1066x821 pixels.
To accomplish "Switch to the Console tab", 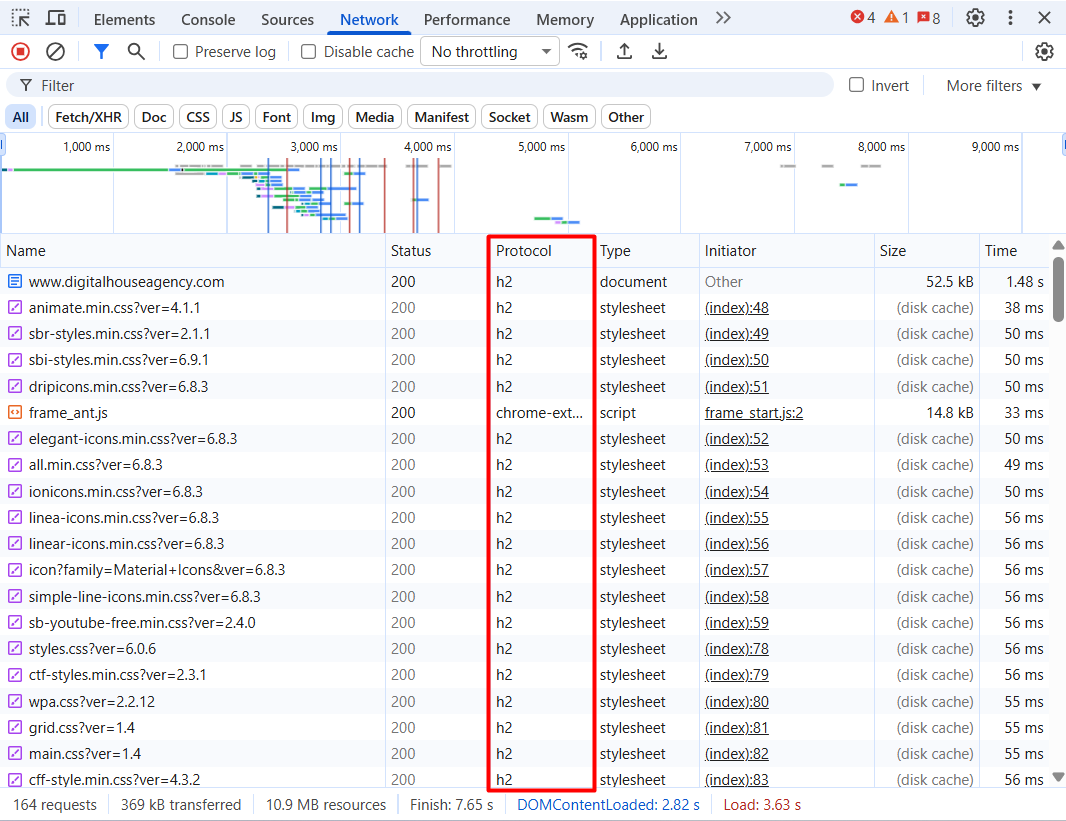I will click(x=208, y=20).
